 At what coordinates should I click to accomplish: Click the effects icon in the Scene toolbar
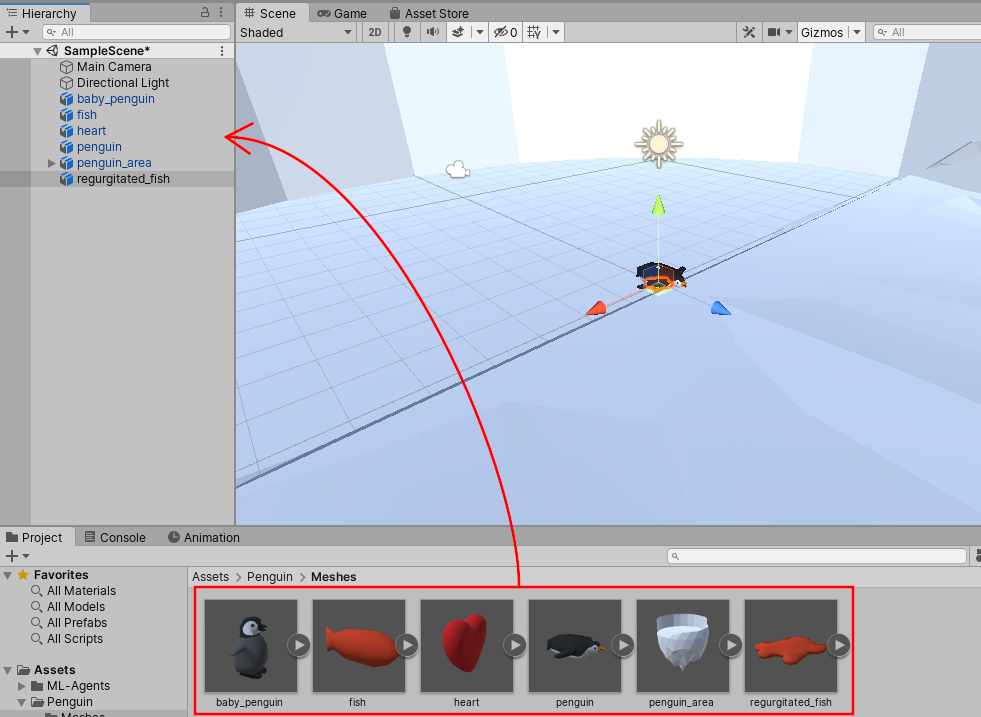[461, 31]
